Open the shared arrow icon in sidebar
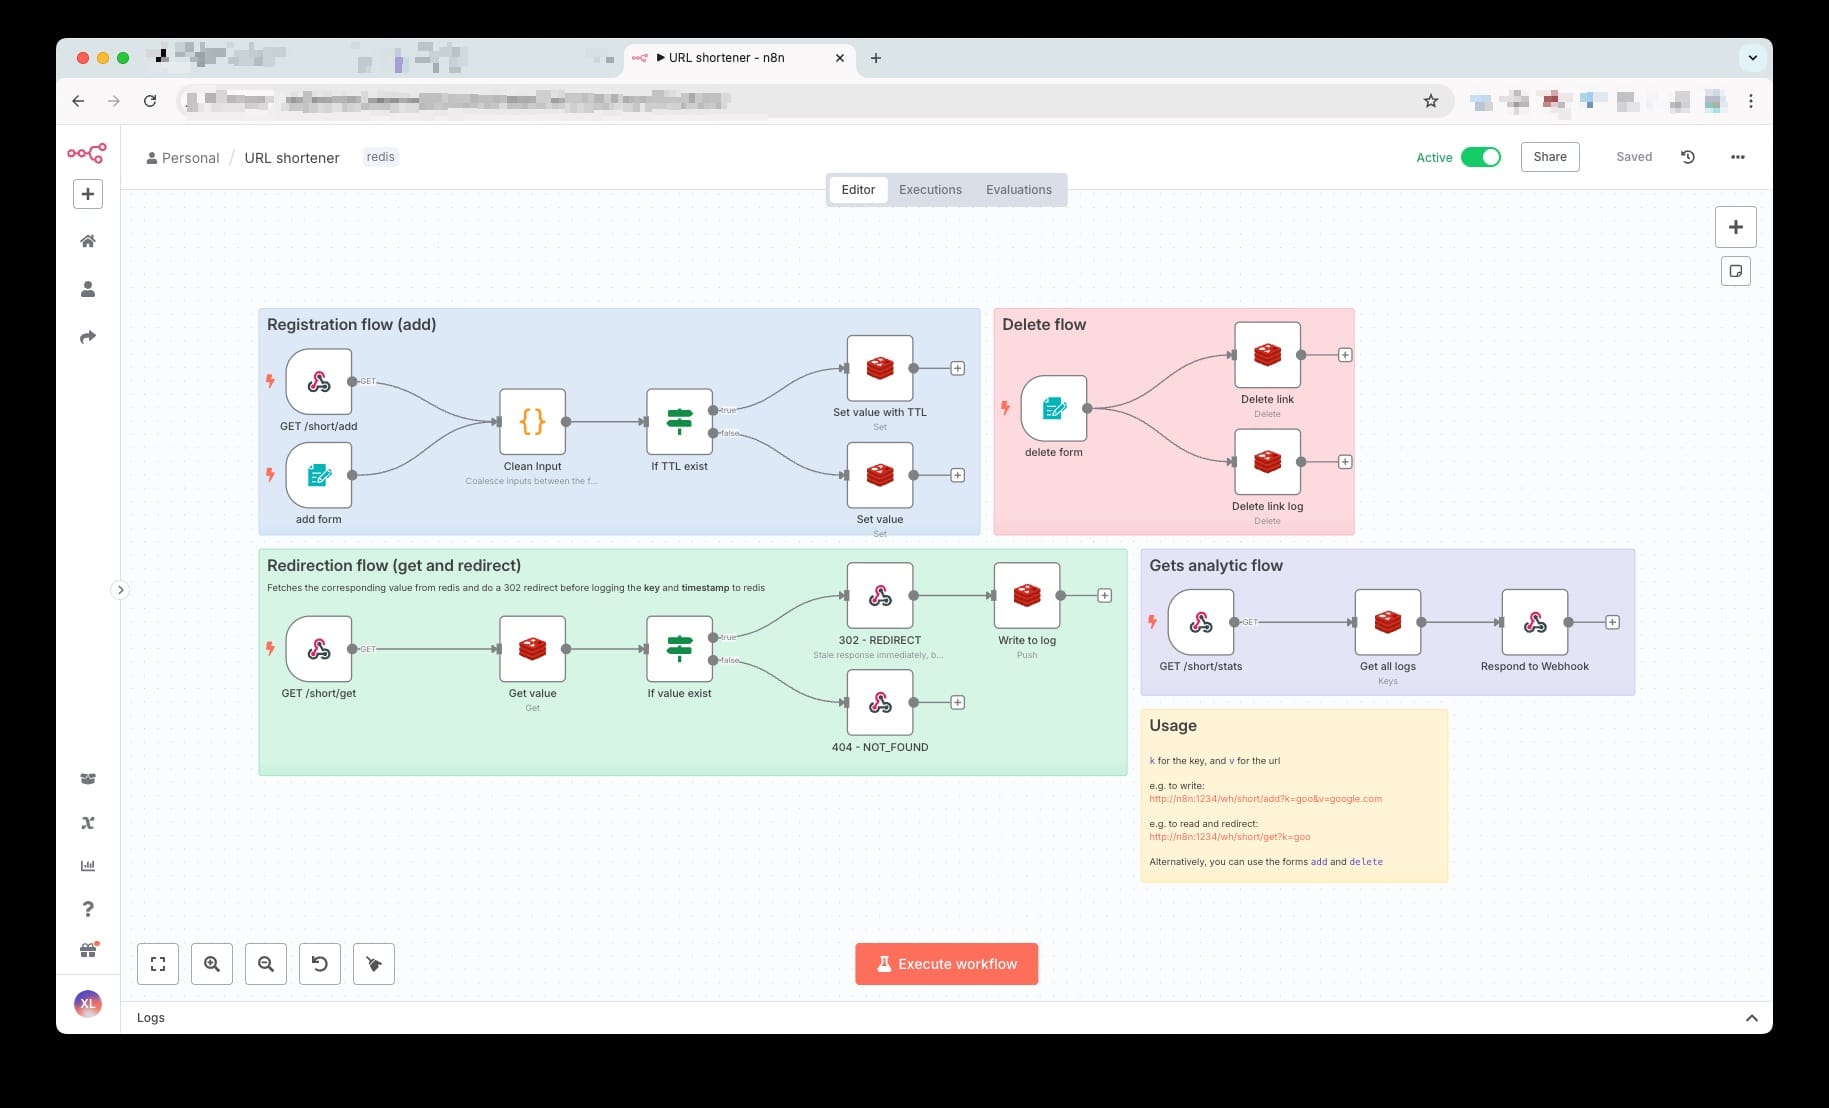The width and height of the screenshot is (1829, 1108). tap(88, 337)
